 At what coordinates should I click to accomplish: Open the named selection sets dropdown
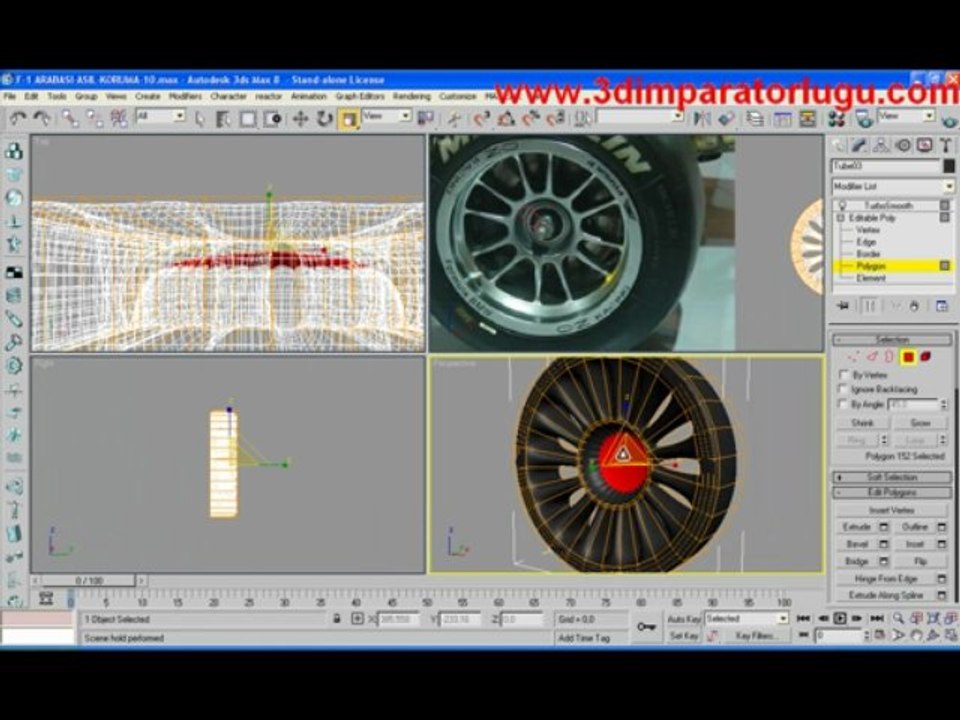coord(640,116)
